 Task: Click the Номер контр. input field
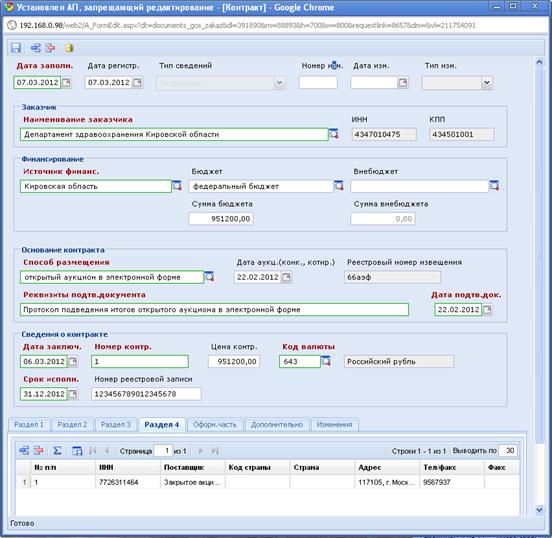click(140, 361)
